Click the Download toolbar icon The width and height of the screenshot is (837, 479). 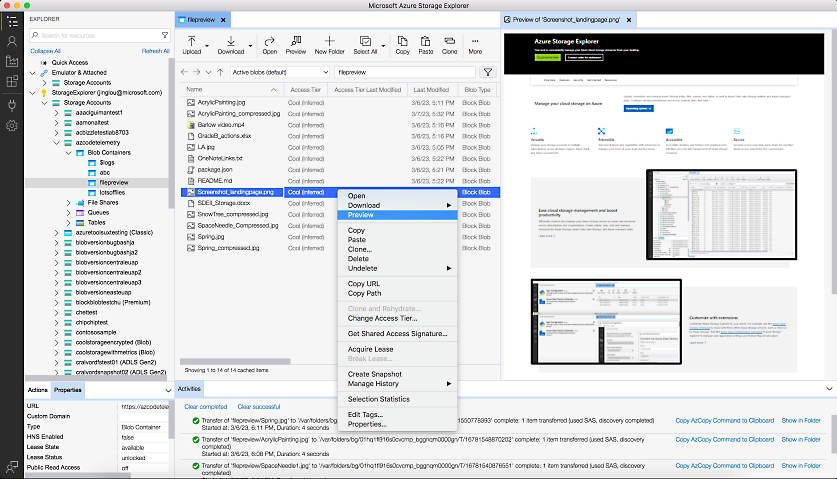(230, 41)
